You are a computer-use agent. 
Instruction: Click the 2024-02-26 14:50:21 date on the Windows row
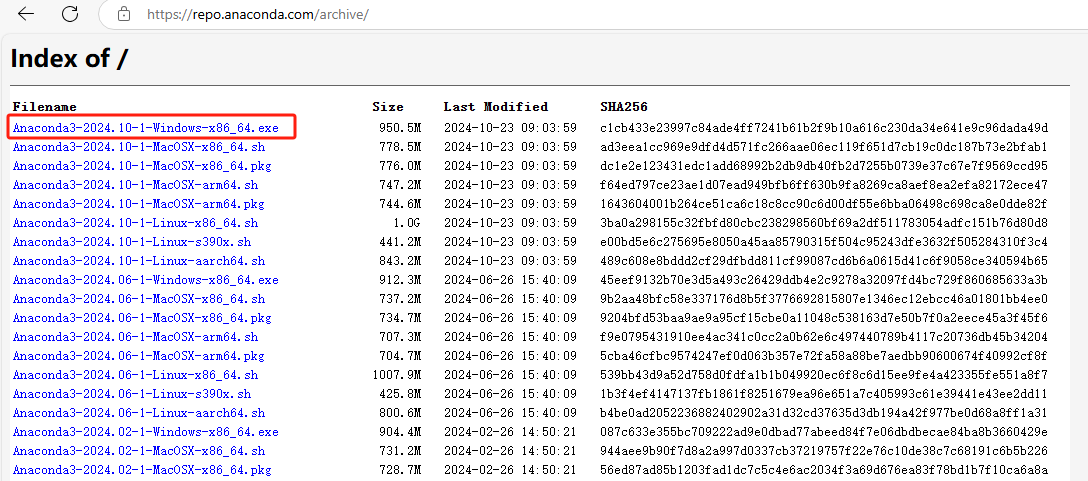(x=510, y=432)
